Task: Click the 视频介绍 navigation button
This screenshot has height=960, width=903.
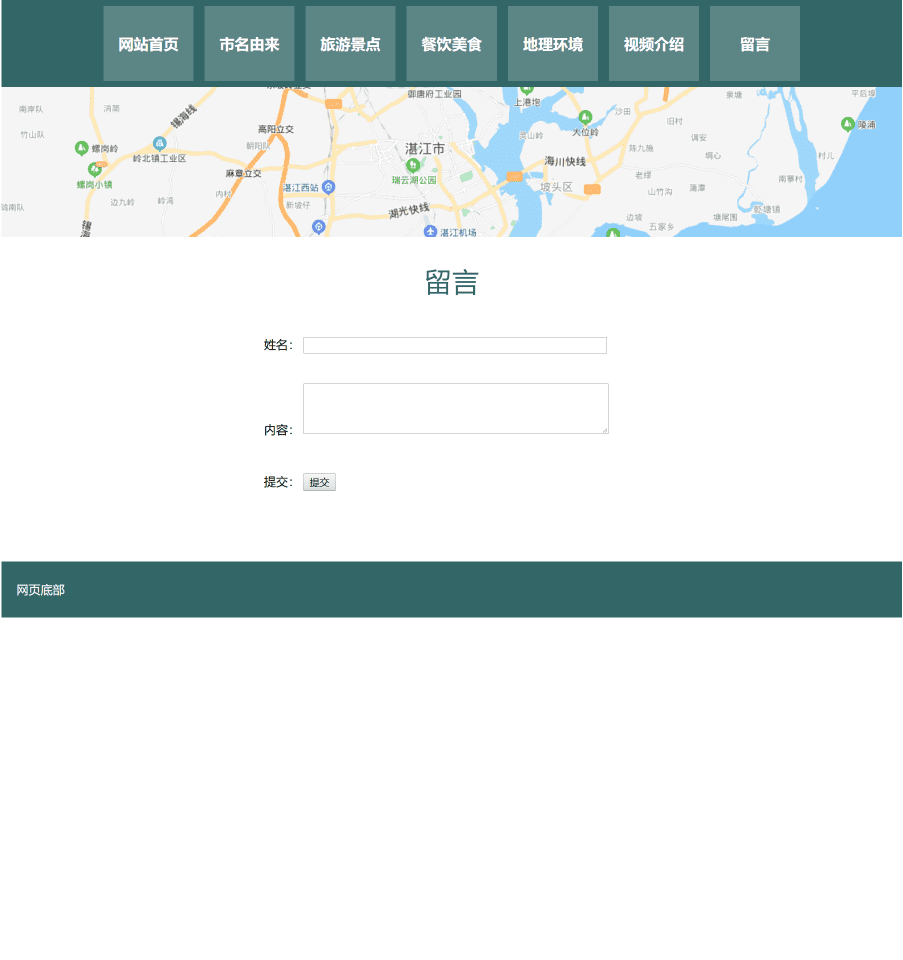Action: point(653,43)
